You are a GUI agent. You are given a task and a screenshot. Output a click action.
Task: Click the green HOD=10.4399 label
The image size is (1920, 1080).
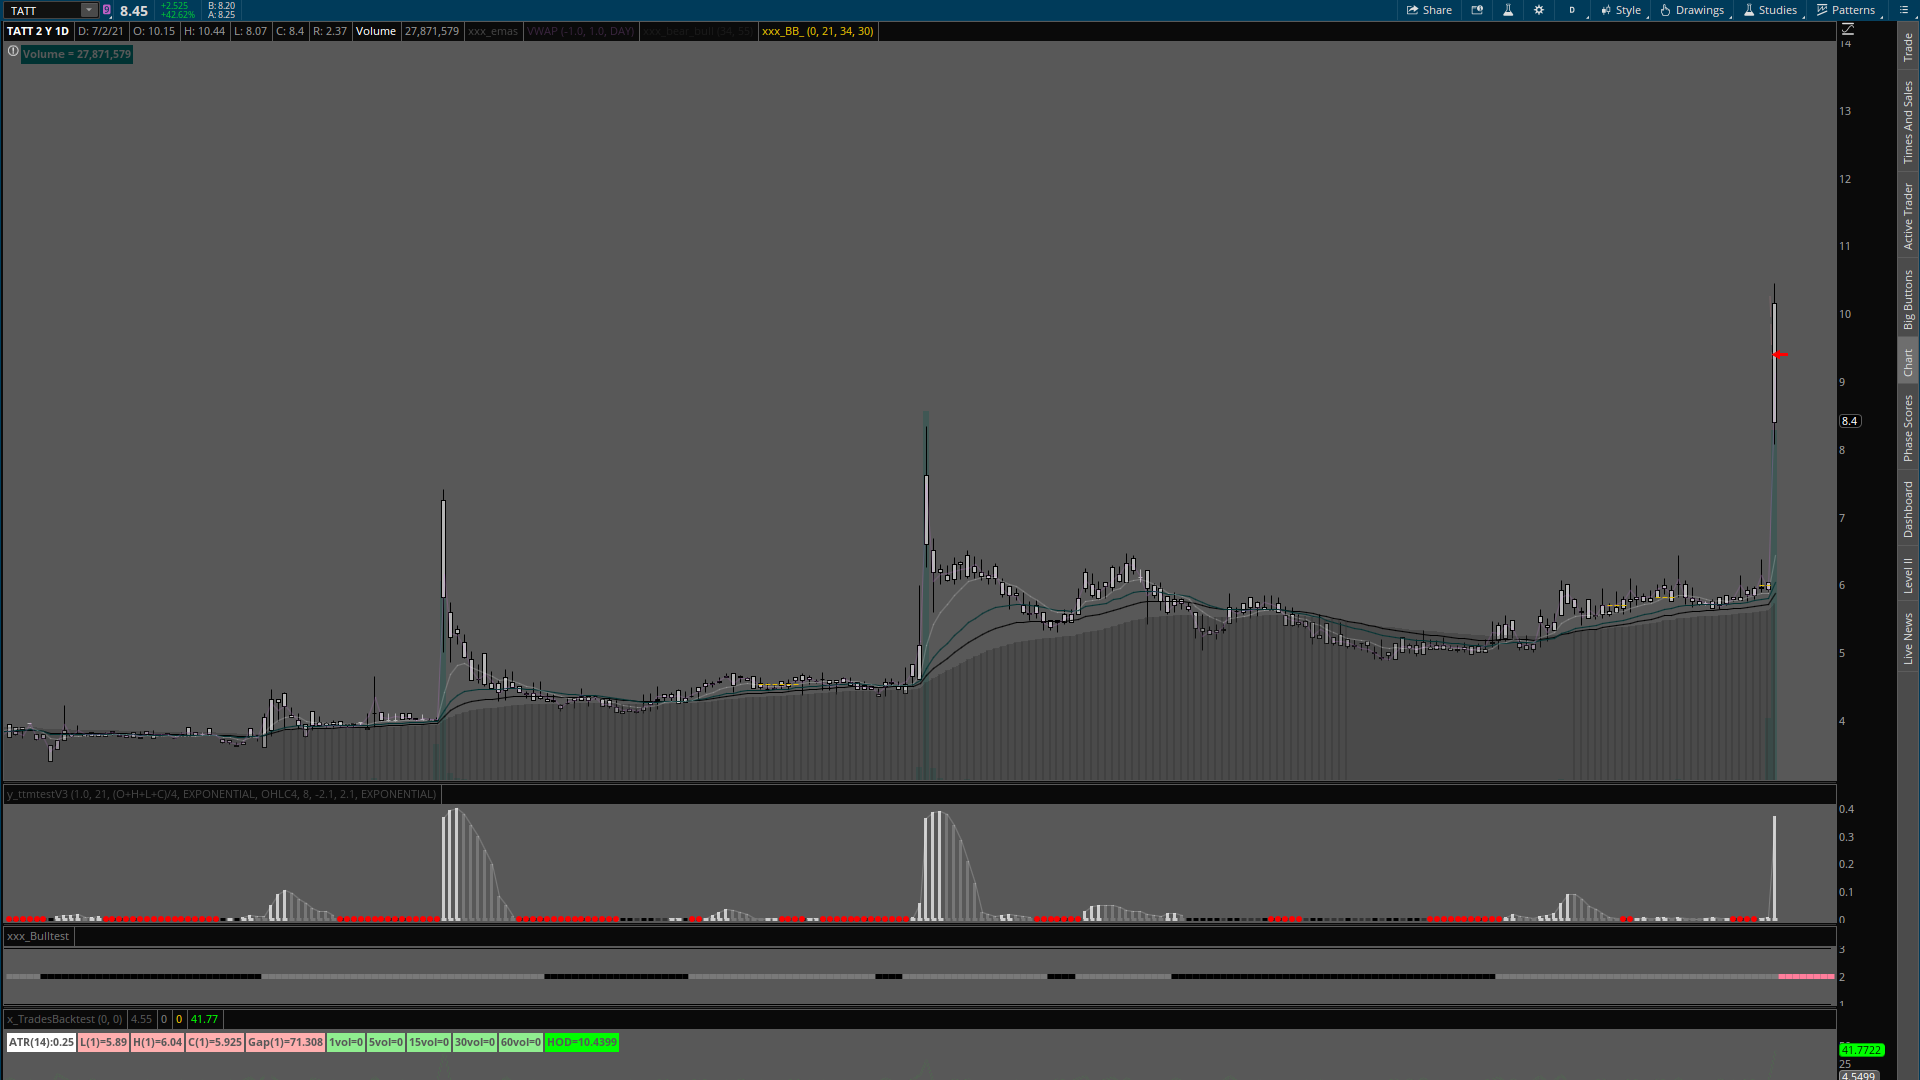(581, 1042)
